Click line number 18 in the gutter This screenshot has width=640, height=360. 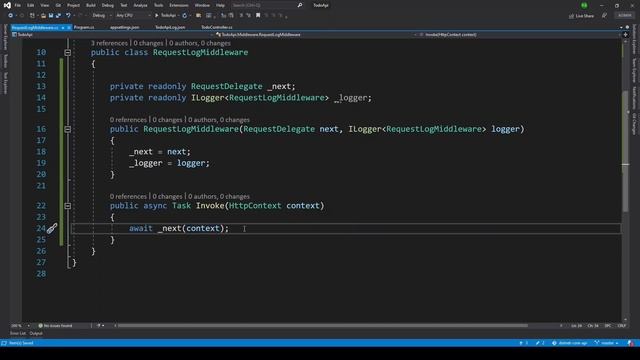[x=41, y=152]
